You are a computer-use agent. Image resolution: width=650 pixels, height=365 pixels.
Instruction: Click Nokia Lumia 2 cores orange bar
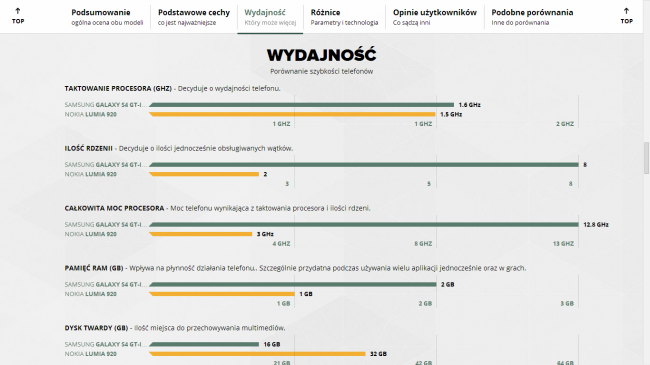(204, 174)
